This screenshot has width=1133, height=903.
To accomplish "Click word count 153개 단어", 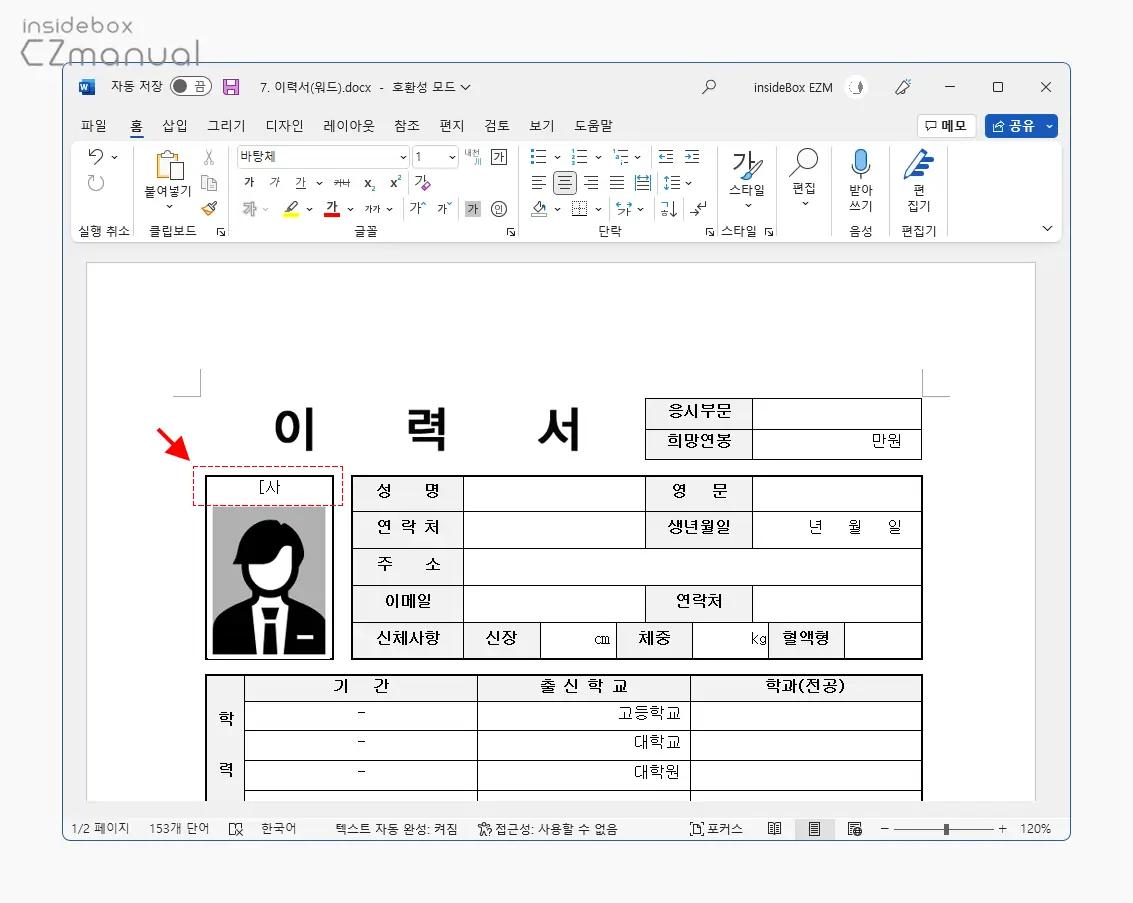I will (179, 829).
